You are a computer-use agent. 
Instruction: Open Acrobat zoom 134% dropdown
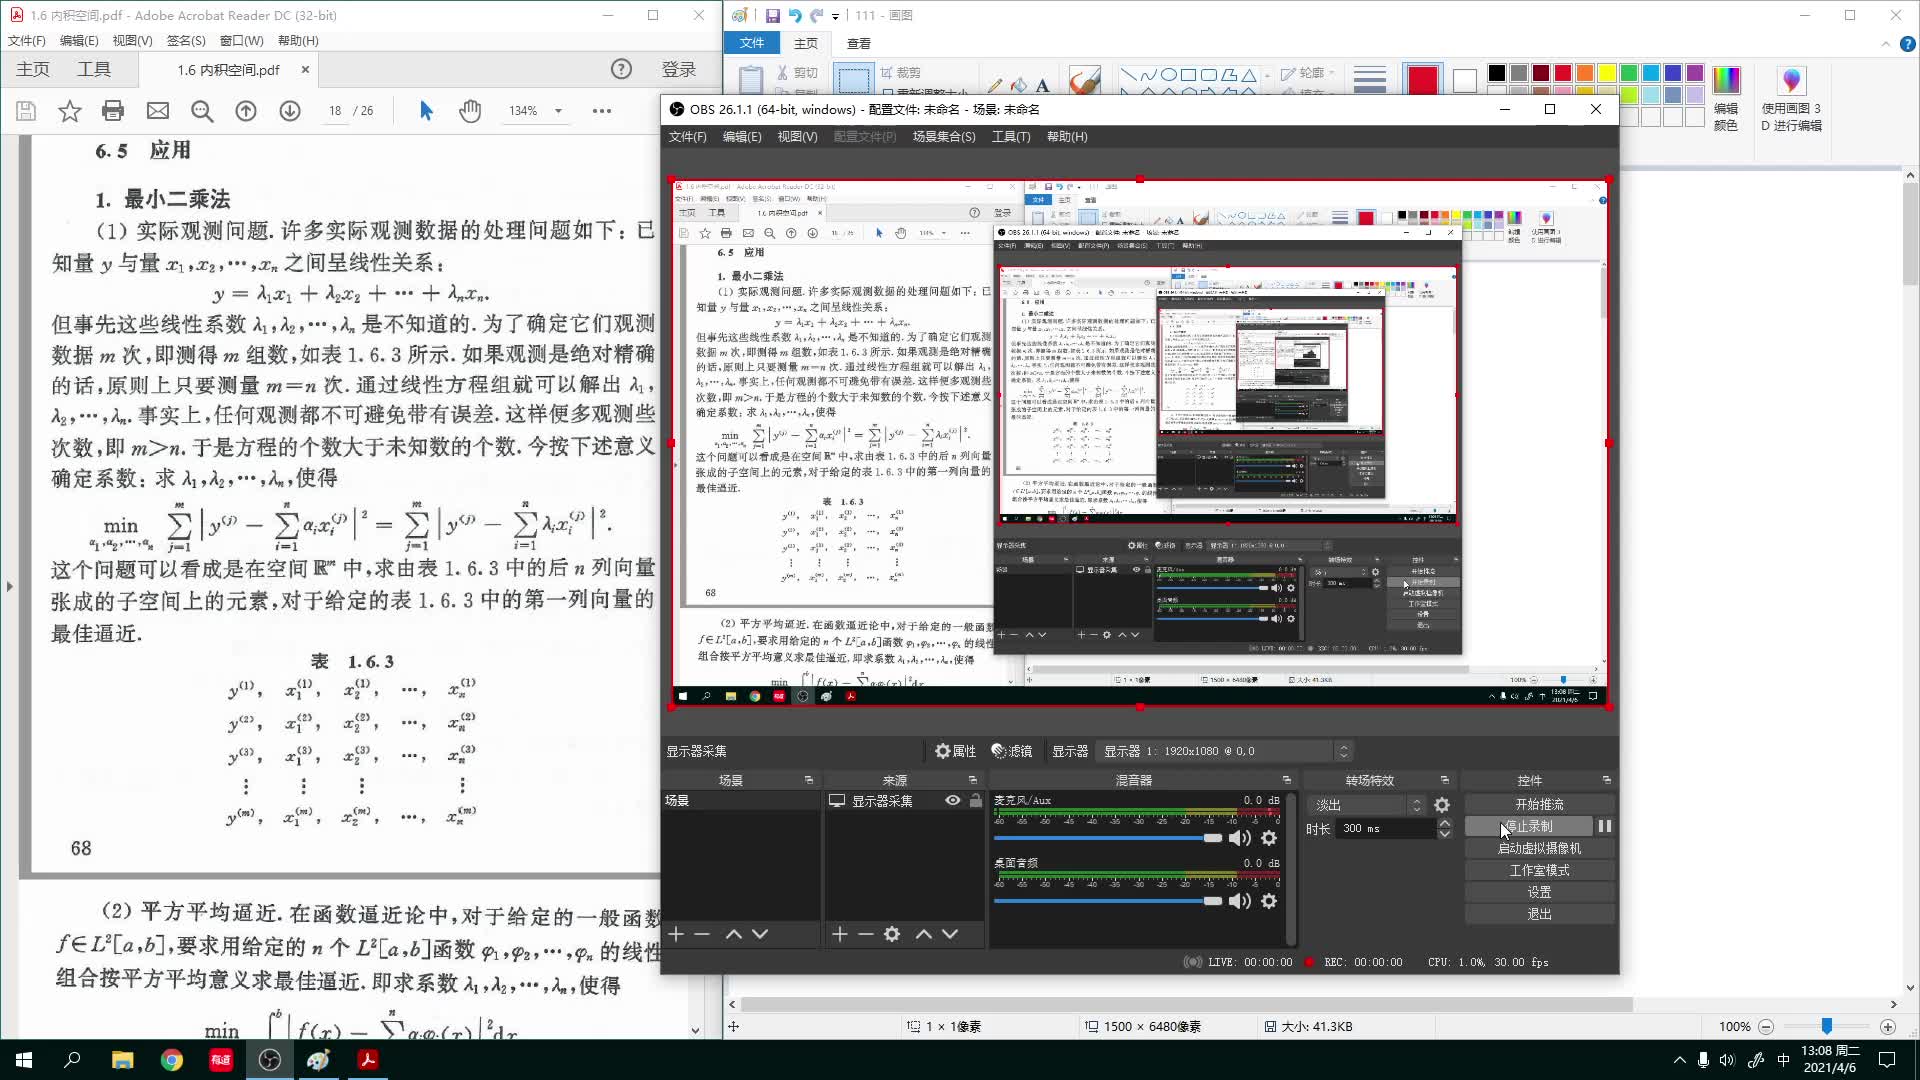558,111
